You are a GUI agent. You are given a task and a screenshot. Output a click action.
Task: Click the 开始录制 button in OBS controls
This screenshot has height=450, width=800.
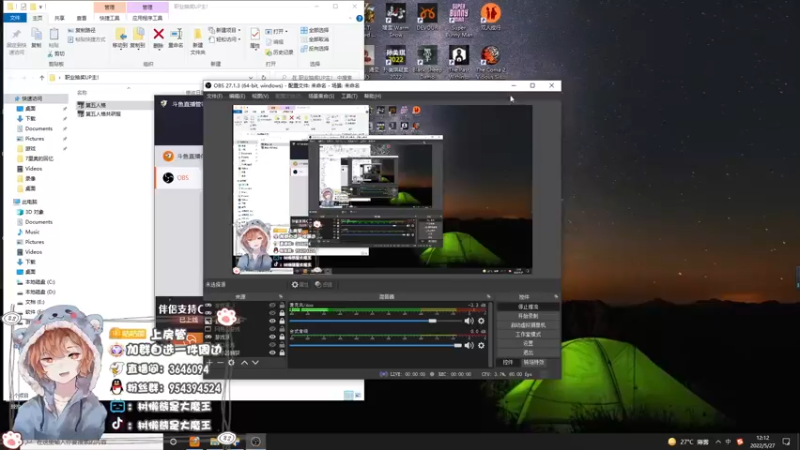(x=528, y=316)
